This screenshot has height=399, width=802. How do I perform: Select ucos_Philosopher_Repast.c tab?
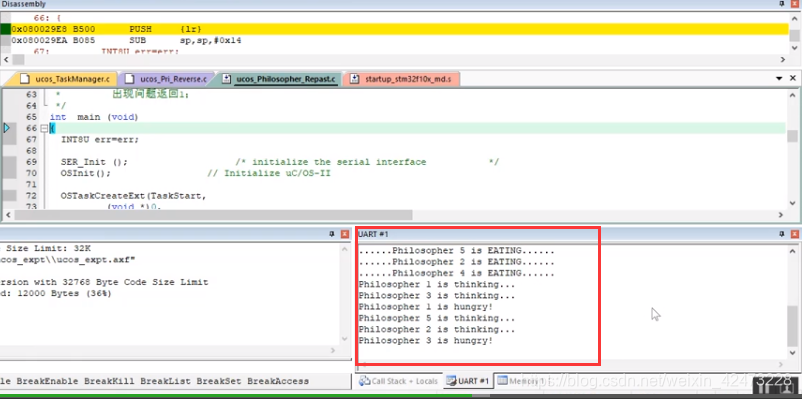[x=279, y=79]
